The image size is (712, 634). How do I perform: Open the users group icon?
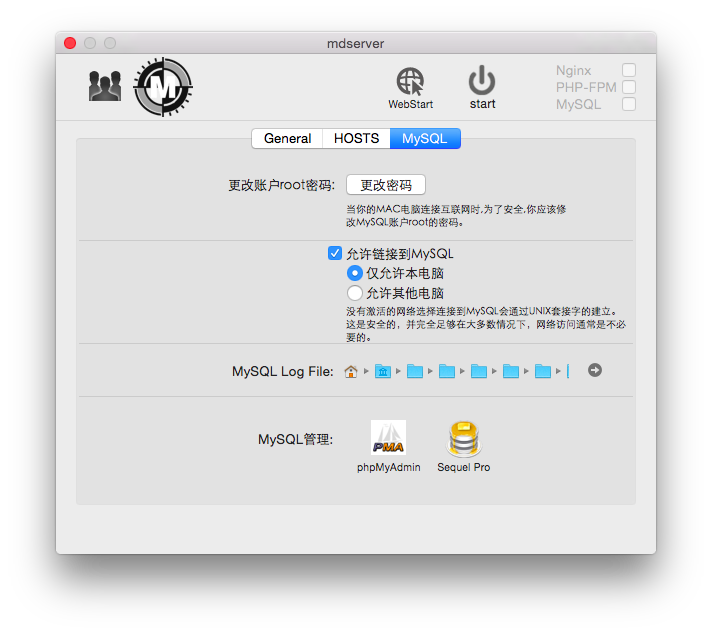point(105,86)
